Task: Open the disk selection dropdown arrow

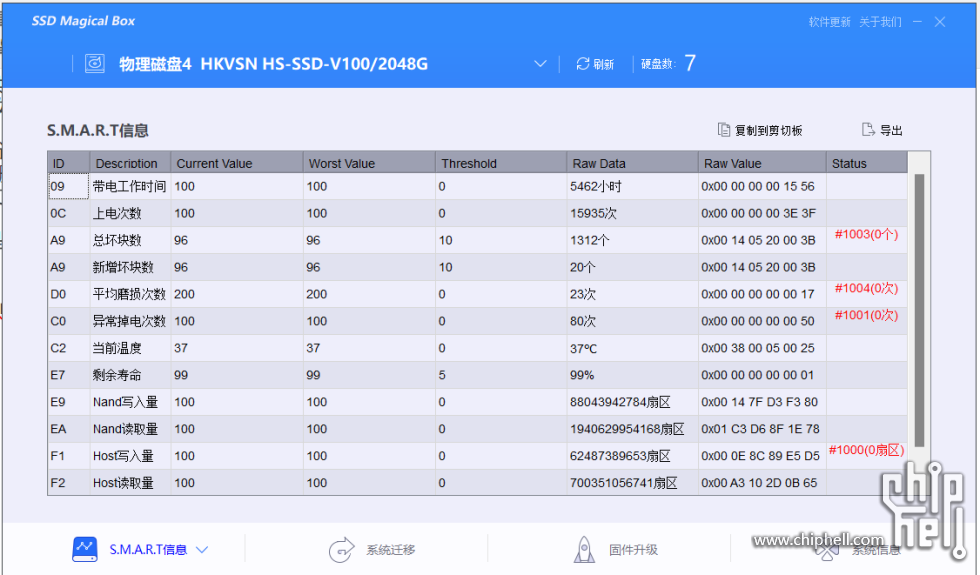Action: tap(540, 64)
